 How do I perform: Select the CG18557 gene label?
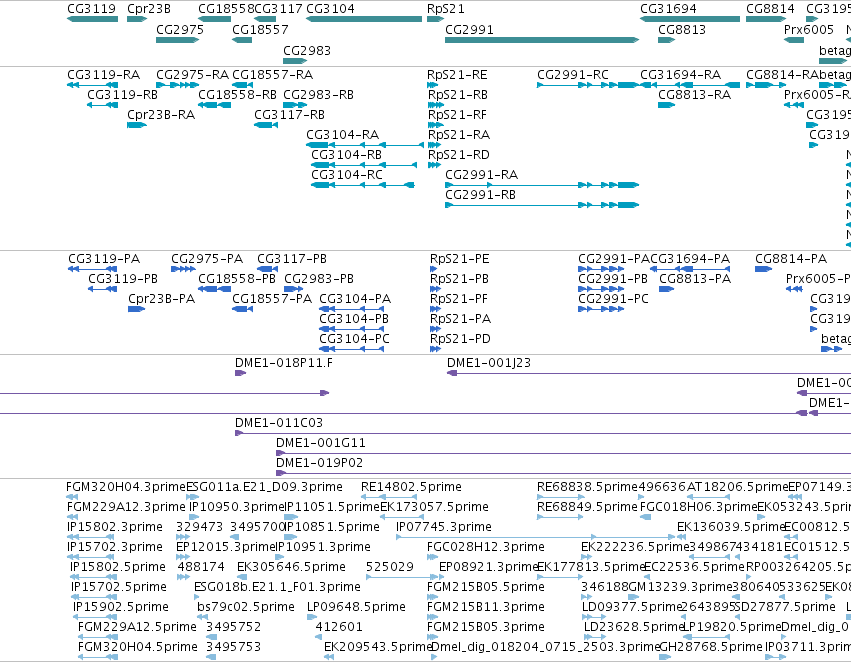(x=260, y=29)
